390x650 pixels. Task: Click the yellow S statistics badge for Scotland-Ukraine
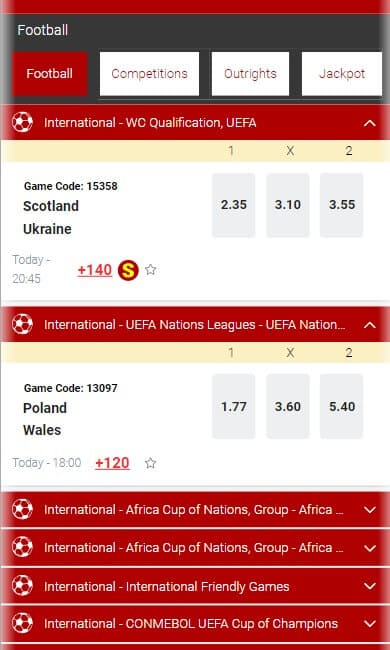(x=128, y=270)
